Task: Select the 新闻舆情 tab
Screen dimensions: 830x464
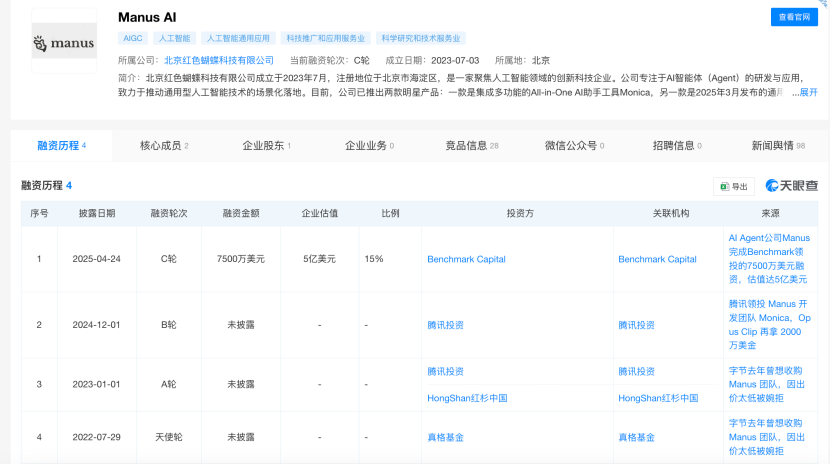Action: click(x=778, y=146)
